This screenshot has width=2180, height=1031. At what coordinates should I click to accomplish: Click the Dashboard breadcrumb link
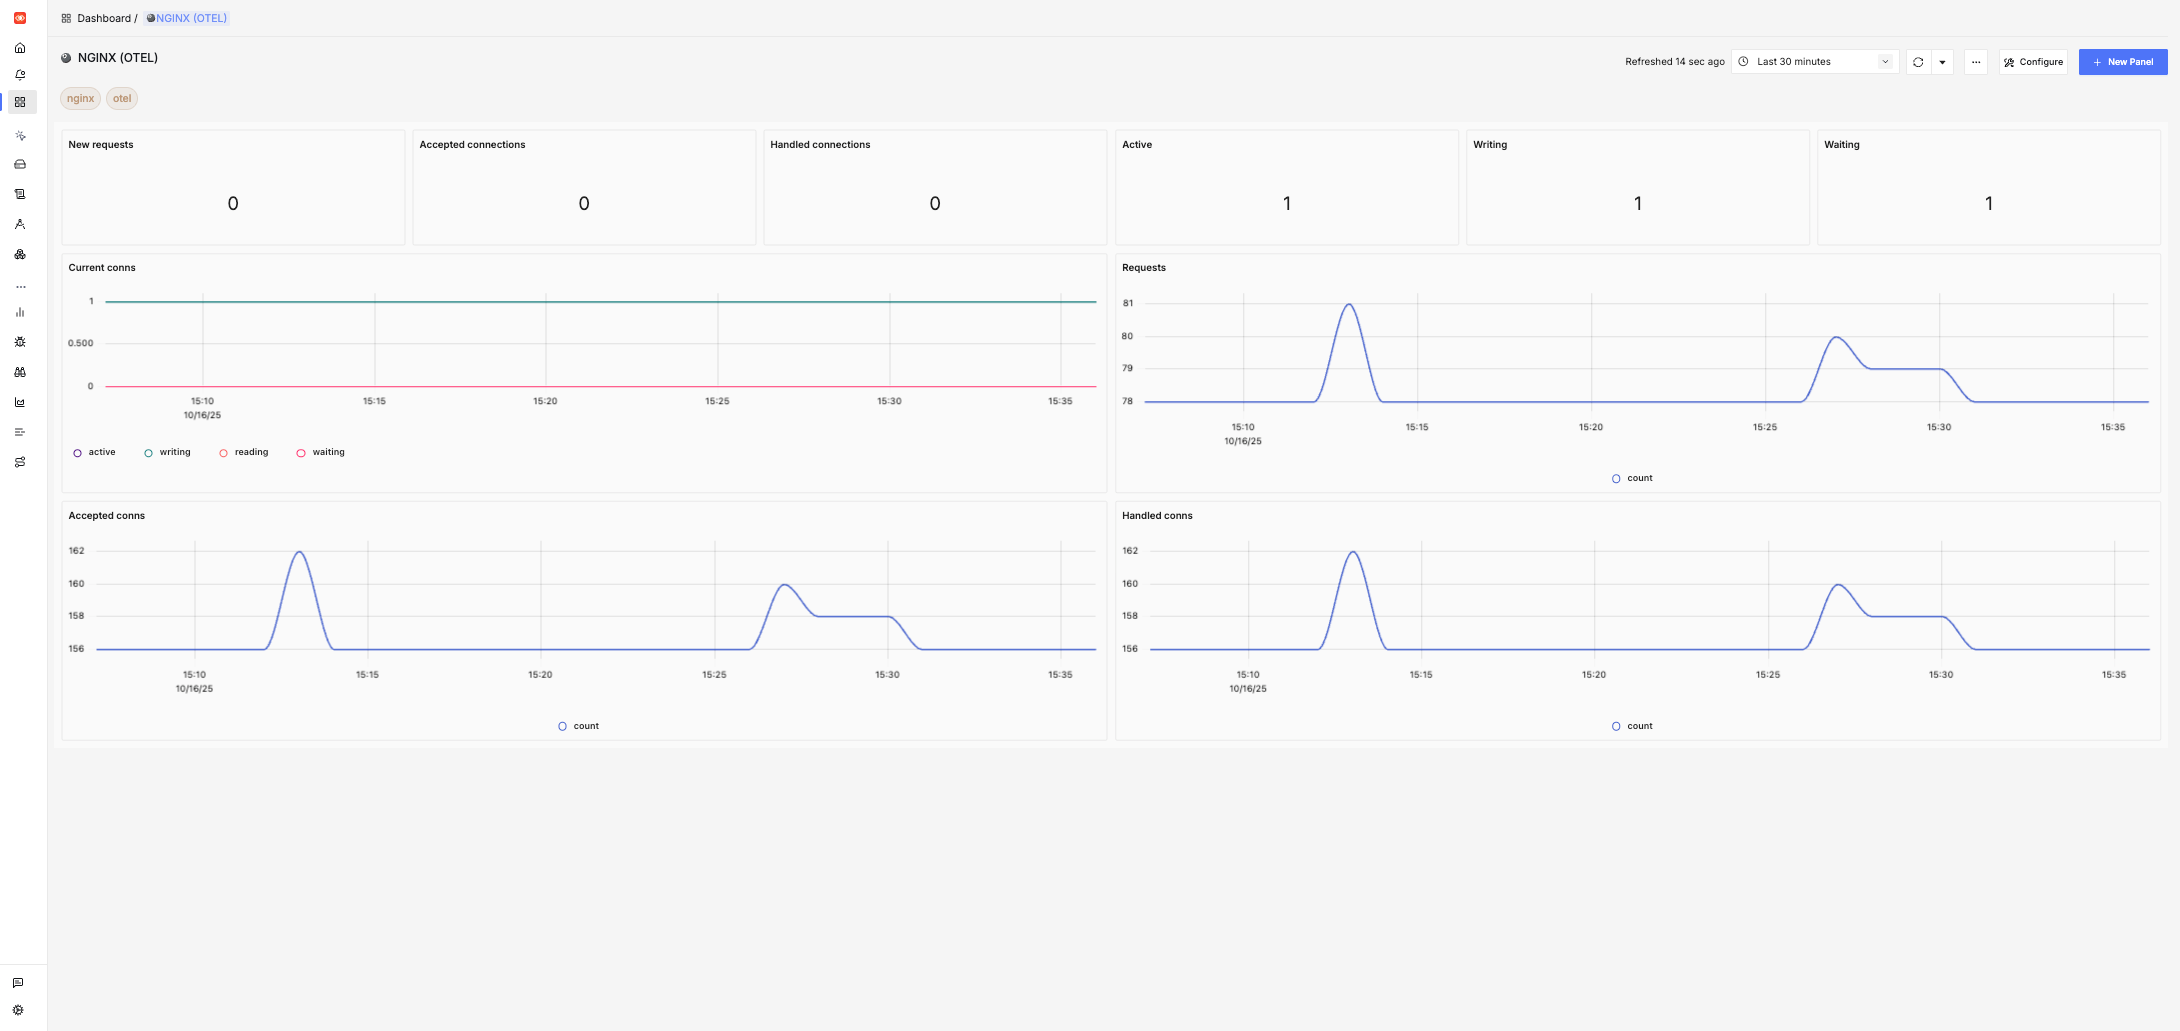click(104, 18)
